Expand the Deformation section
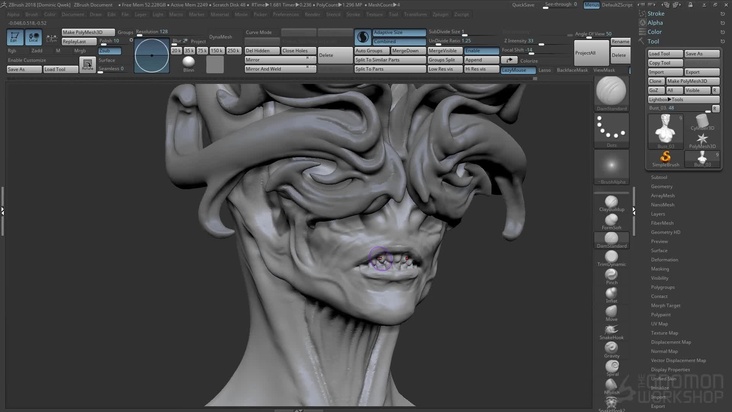The image size is (732, 412). tap(664, 259)
